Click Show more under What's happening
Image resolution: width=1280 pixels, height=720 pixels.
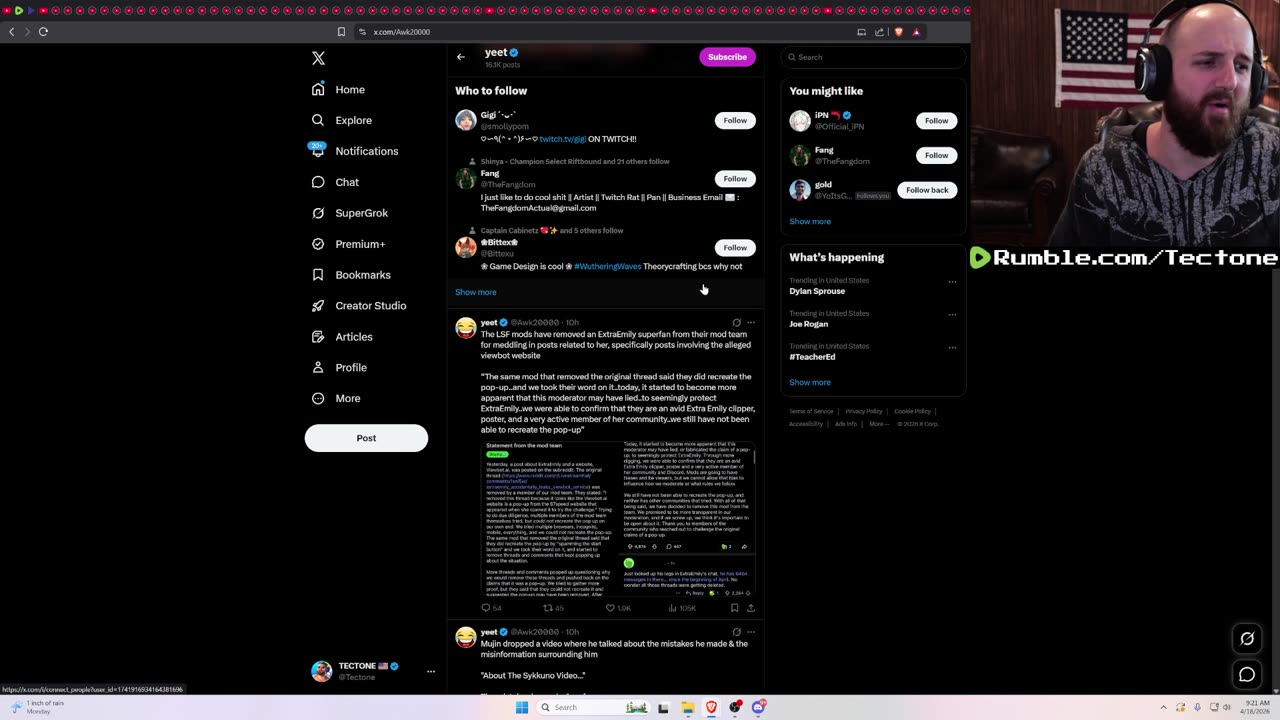coord(810,382)
